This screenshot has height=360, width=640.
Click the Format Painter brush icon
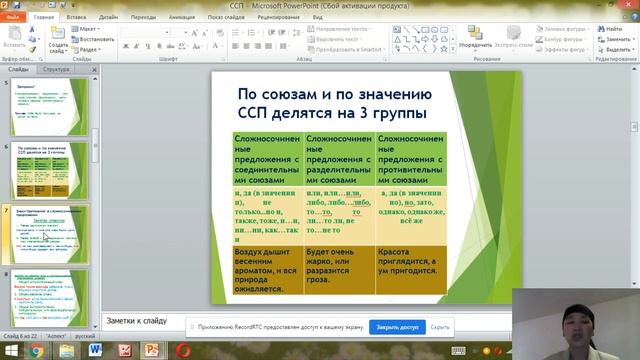coord(32,50)
